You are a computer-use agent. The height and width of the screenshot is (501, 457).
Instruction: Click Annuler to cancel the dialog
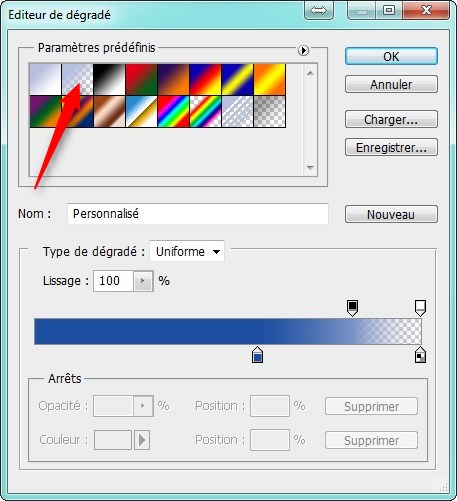(391, 84)
